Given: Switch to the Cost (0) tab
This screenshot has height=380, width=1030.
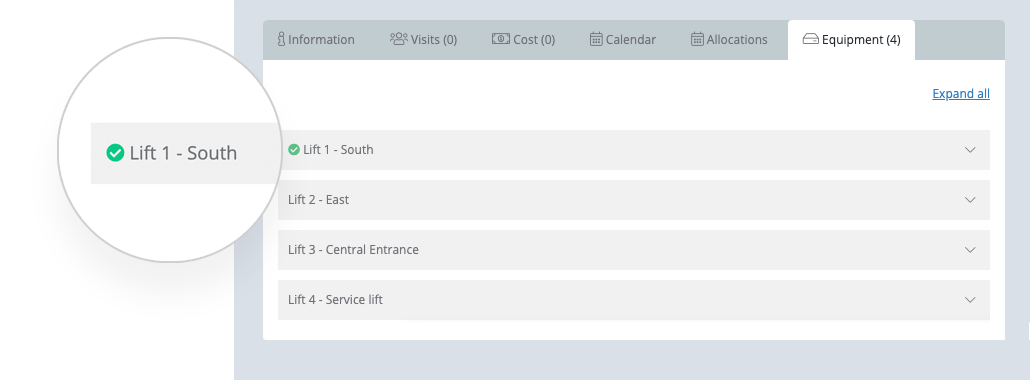Looking at the screenshot, I should click(x=524, y=39).
